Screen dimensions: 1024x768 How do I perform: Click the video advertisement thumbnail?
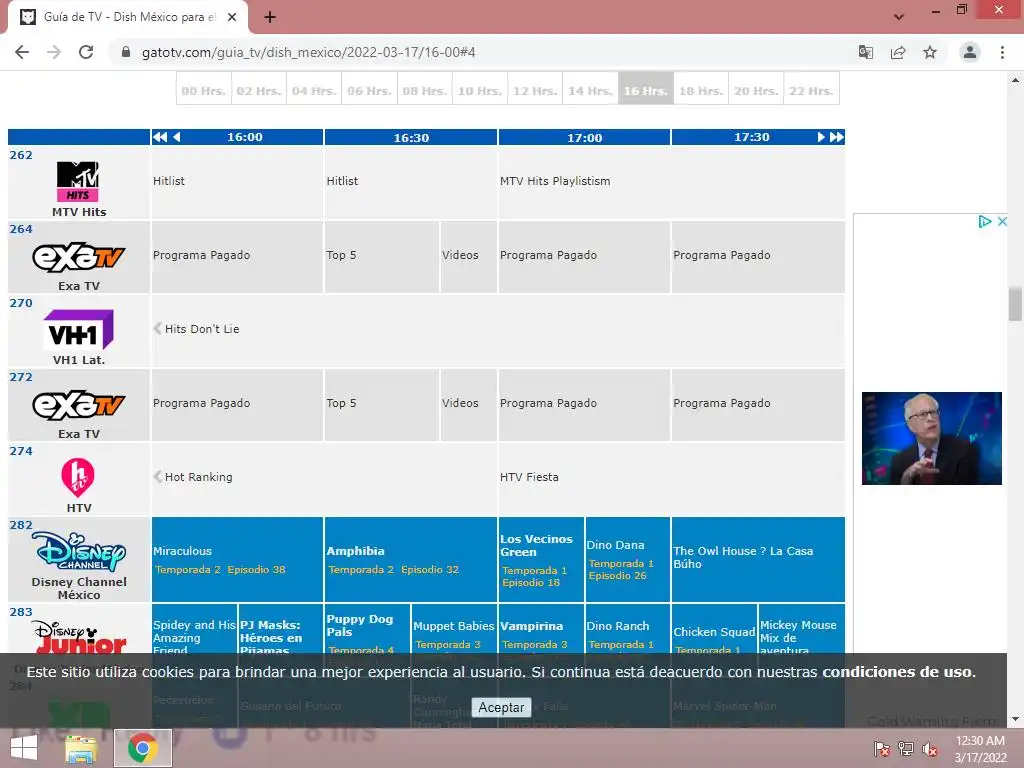coord(931,438)
